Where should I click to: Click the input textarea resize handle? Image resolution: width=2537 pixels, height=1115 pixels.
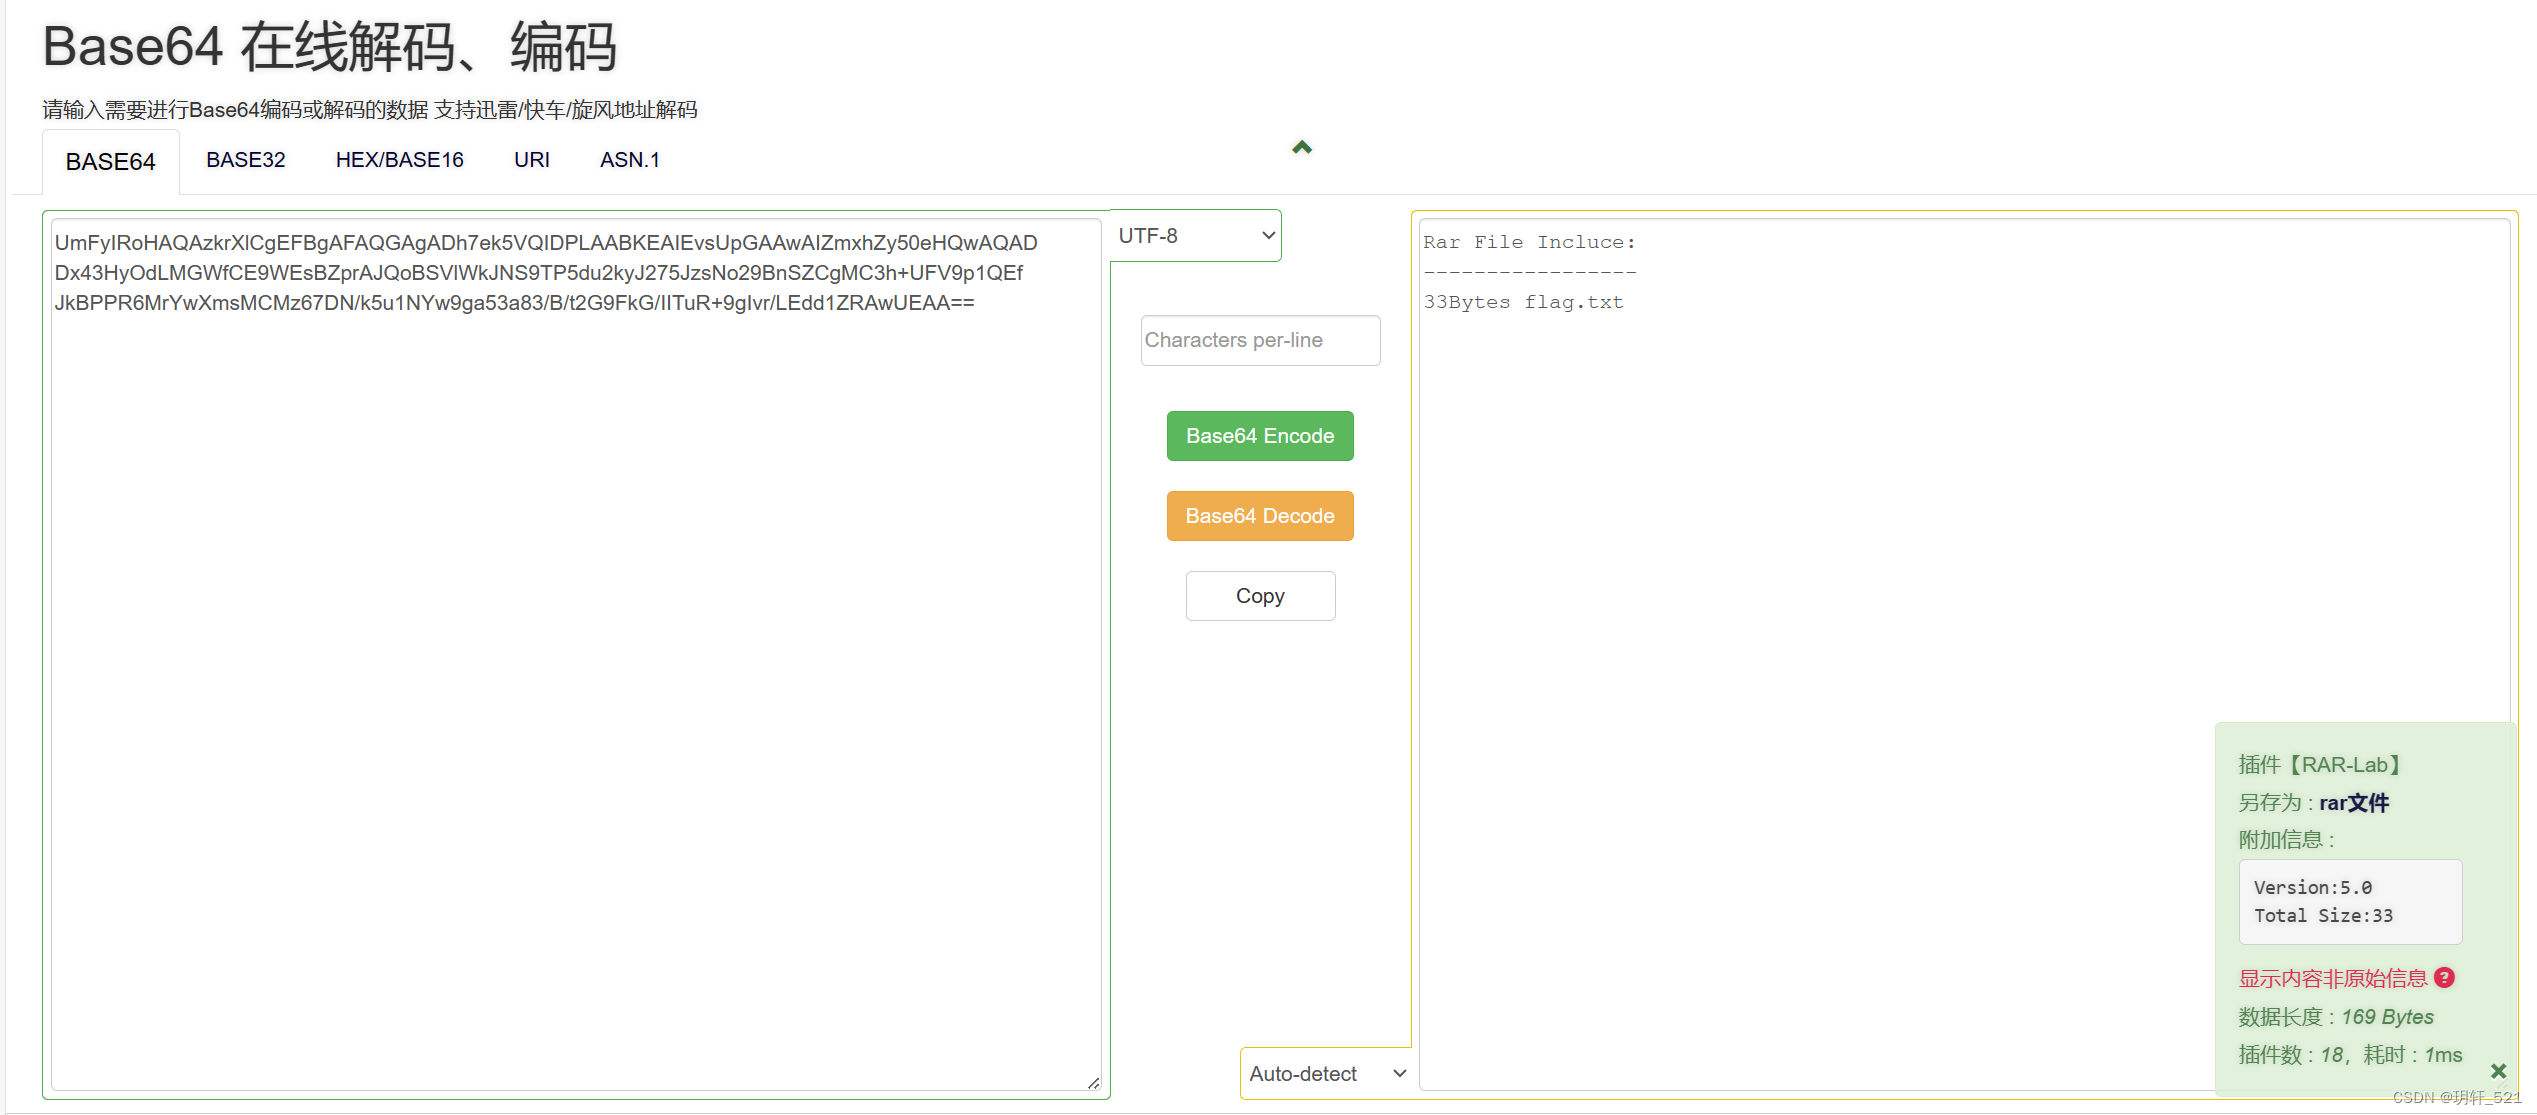(1093, 1083)
